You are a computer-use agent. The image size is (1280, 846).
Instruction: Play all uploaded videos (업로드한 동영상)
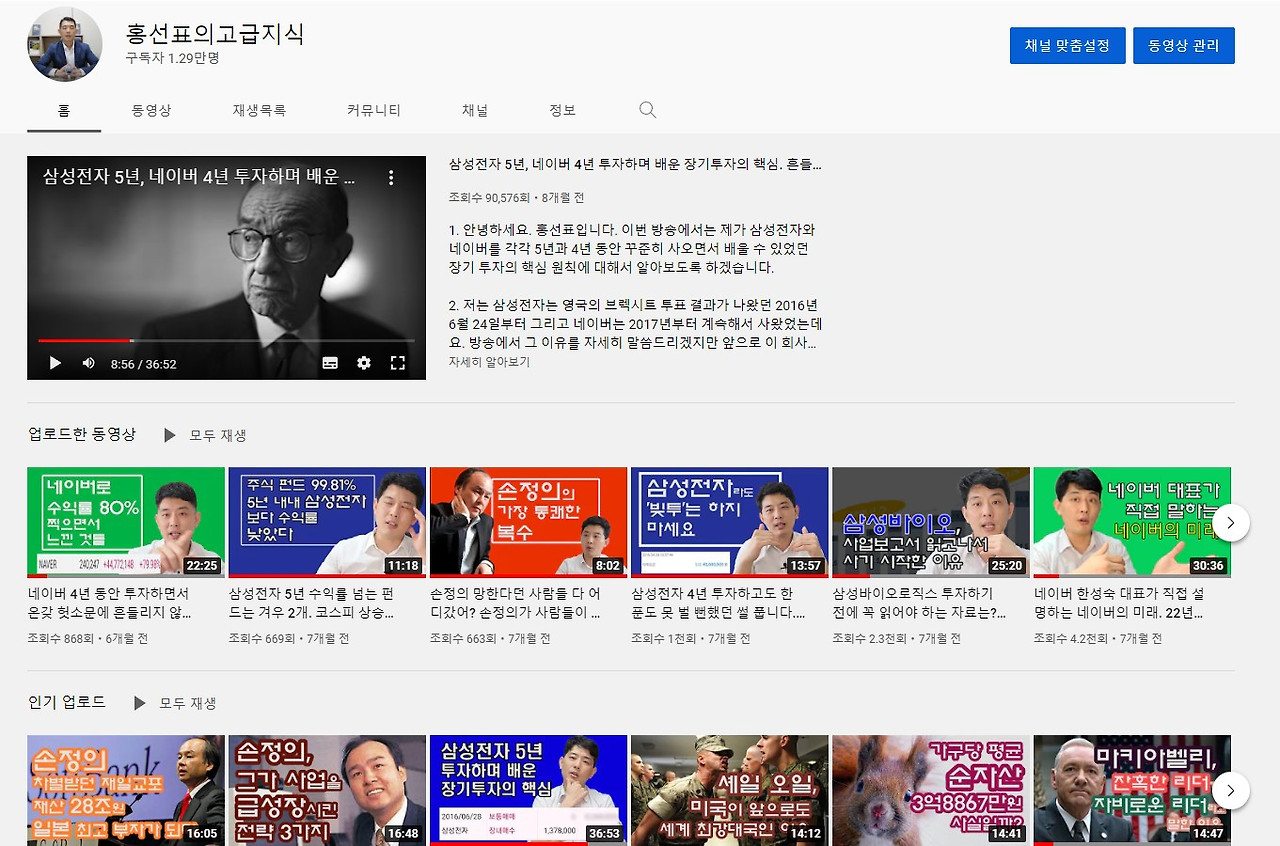[x=205, y=435]
